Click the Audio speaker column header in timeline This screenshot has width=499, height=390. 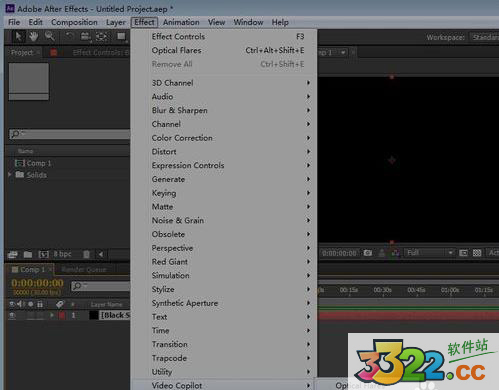(21, 304)
